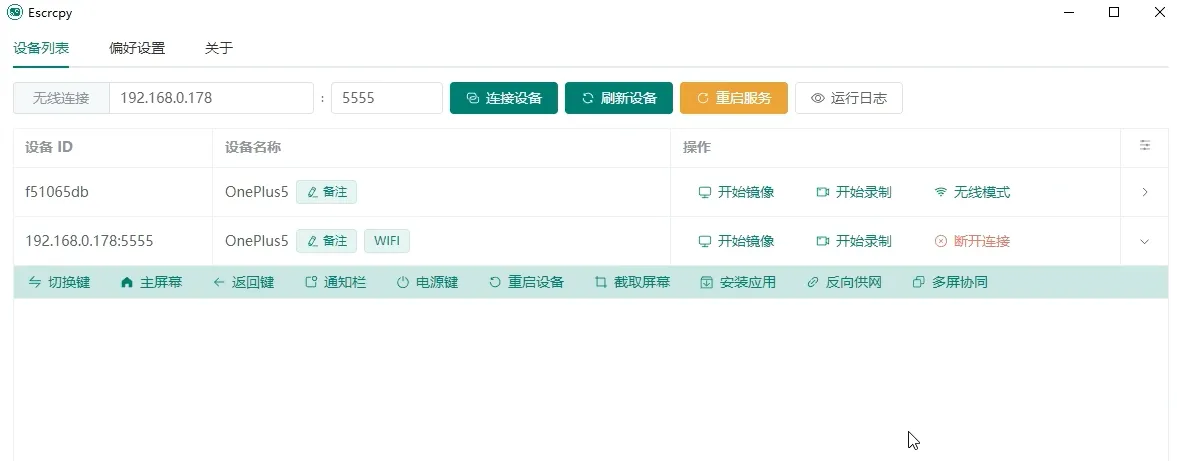Image resolution: width=1177 pixels, height=461 pixels.
Task: Expand the f51065db device row chevron
Action: click(1145, 192)
